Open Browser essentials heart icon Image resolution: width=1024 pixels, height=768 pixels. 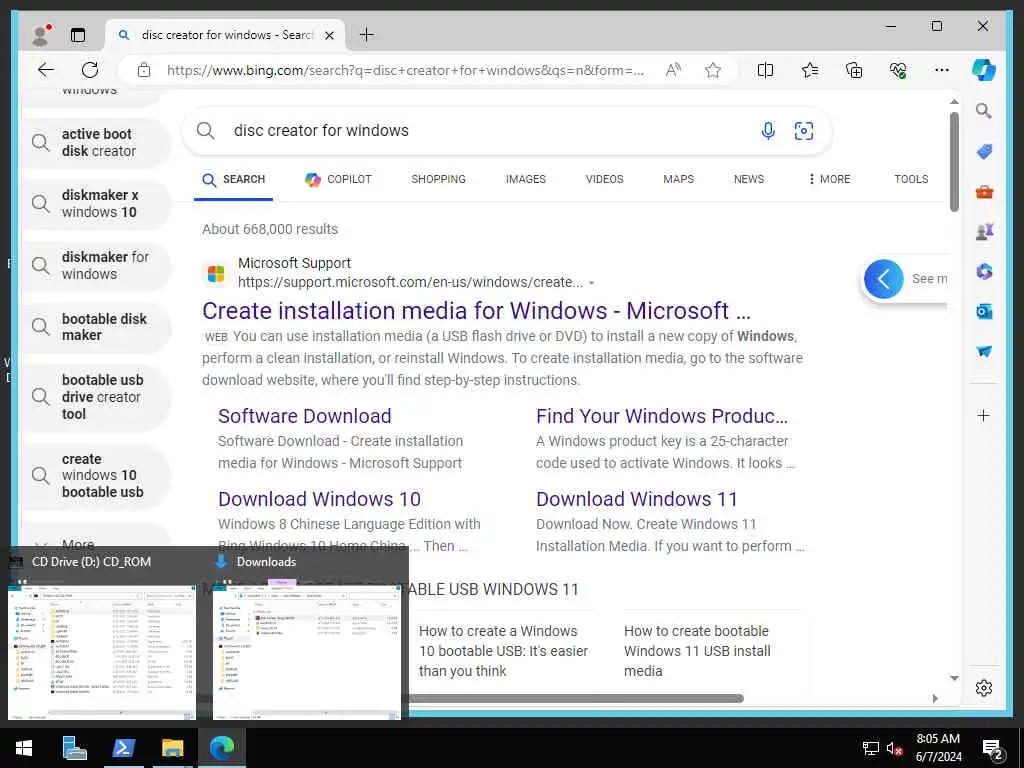click(898, 70)
